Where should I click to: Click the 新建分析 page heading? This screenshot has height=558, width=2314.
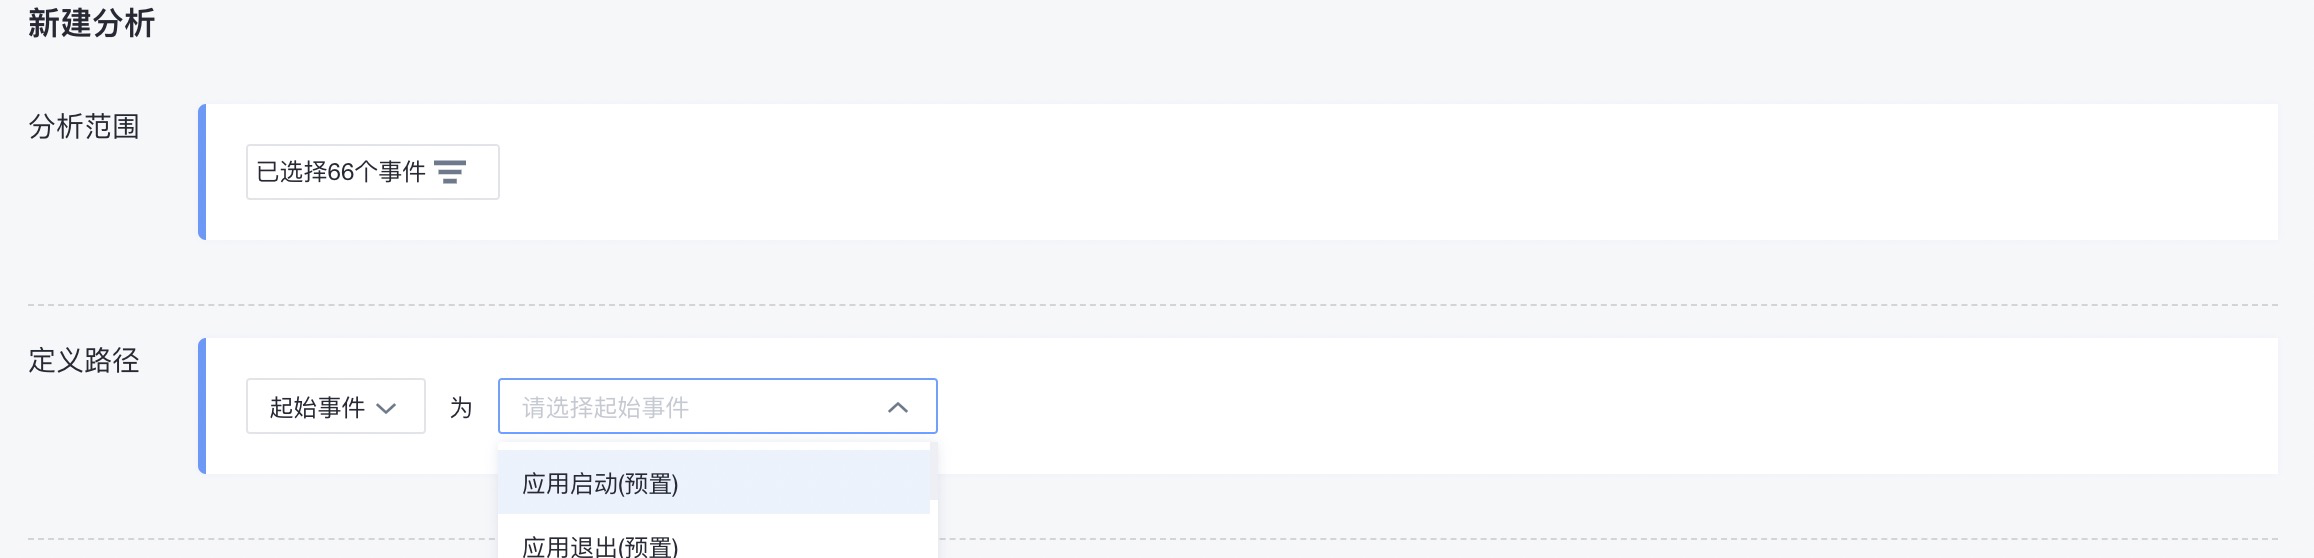[91, 23]
